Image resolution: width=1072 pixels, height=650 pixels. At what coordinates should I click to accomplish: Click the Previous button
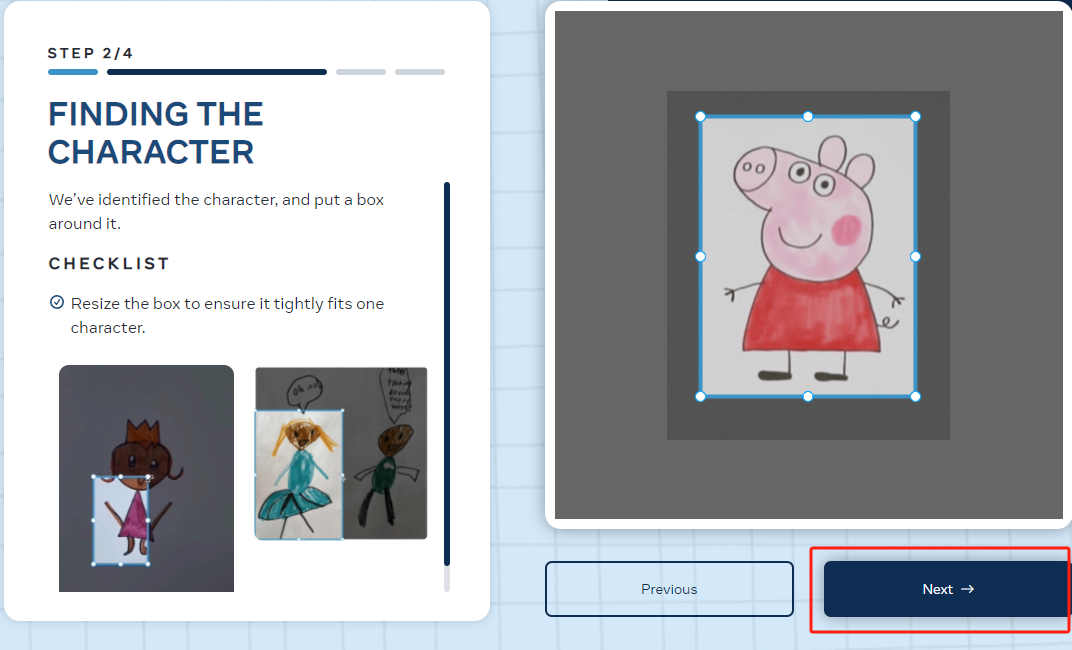tap(669, 589)
